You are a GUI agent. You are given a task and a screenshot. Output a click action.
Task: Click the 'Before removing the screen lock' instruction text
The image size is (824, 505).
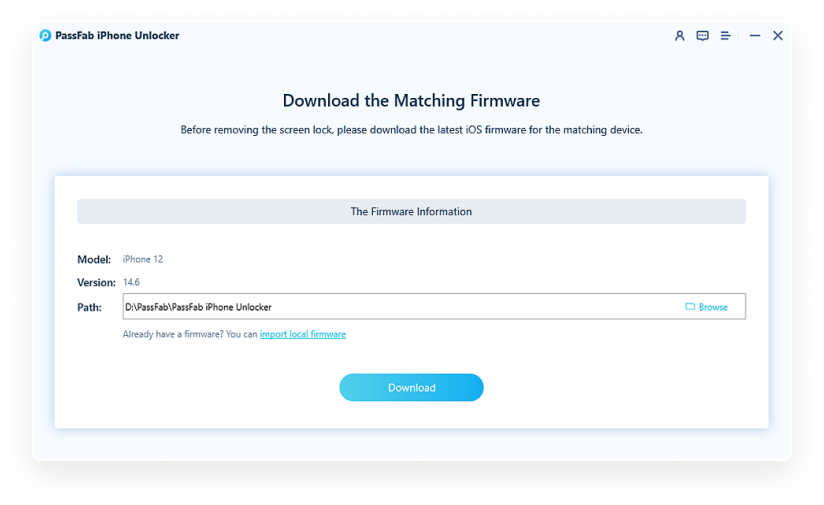pyautogui.click(x=411, y=130)
